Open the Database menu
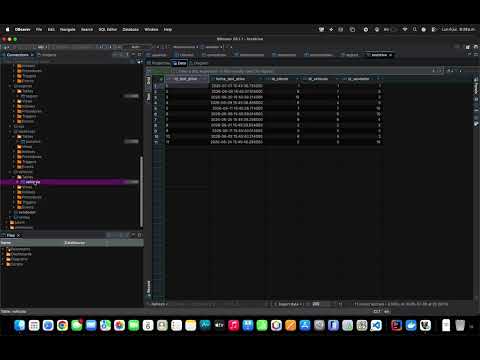Image resolution: width=480 pixels, height=360 pixels. point(131,29)
